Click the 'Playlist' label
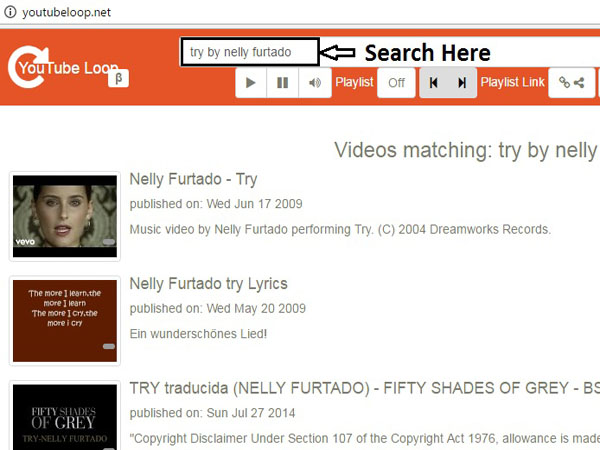Image resolution: width=600 pixels, height=450 pixels. 354,82
